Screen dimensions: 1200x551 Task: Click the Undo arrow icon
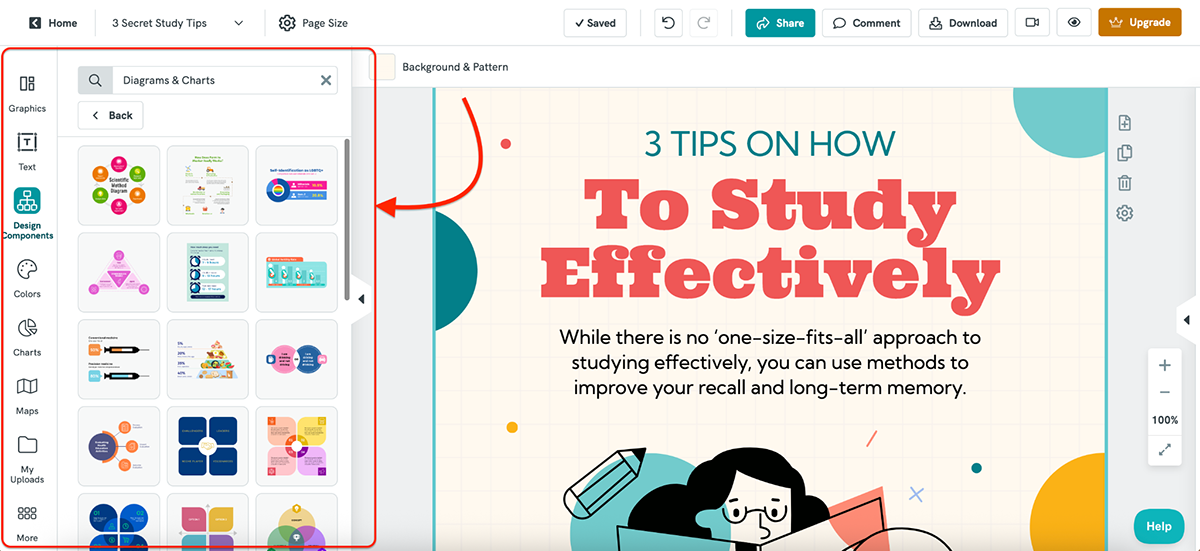coord(669,23)
